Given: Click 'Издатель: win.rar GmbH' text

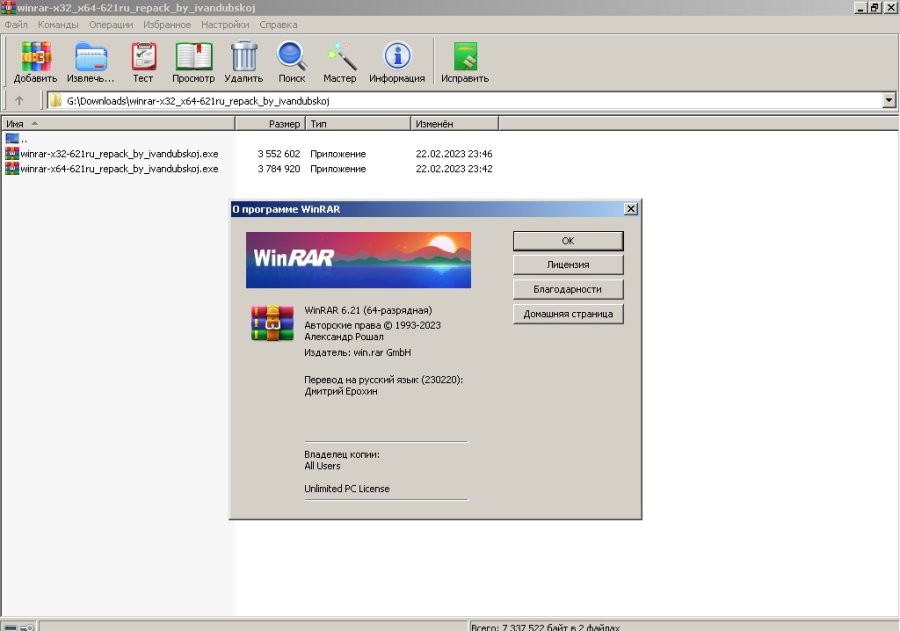Looking at the screenshot, I should click(358, 353).
